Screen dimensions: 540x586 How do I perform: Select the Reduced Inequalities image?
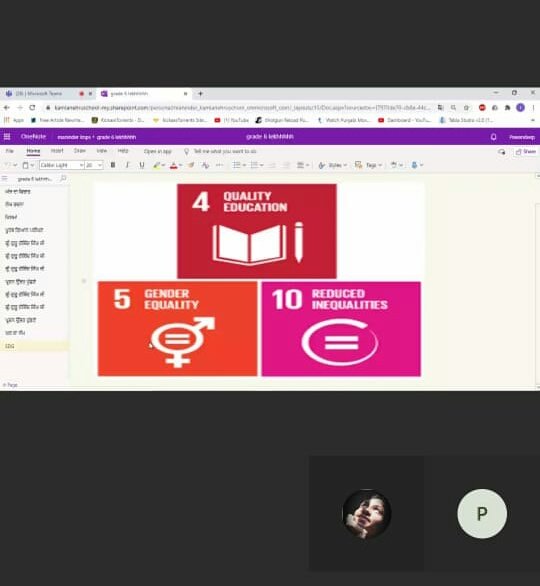[x=341, y=329]
